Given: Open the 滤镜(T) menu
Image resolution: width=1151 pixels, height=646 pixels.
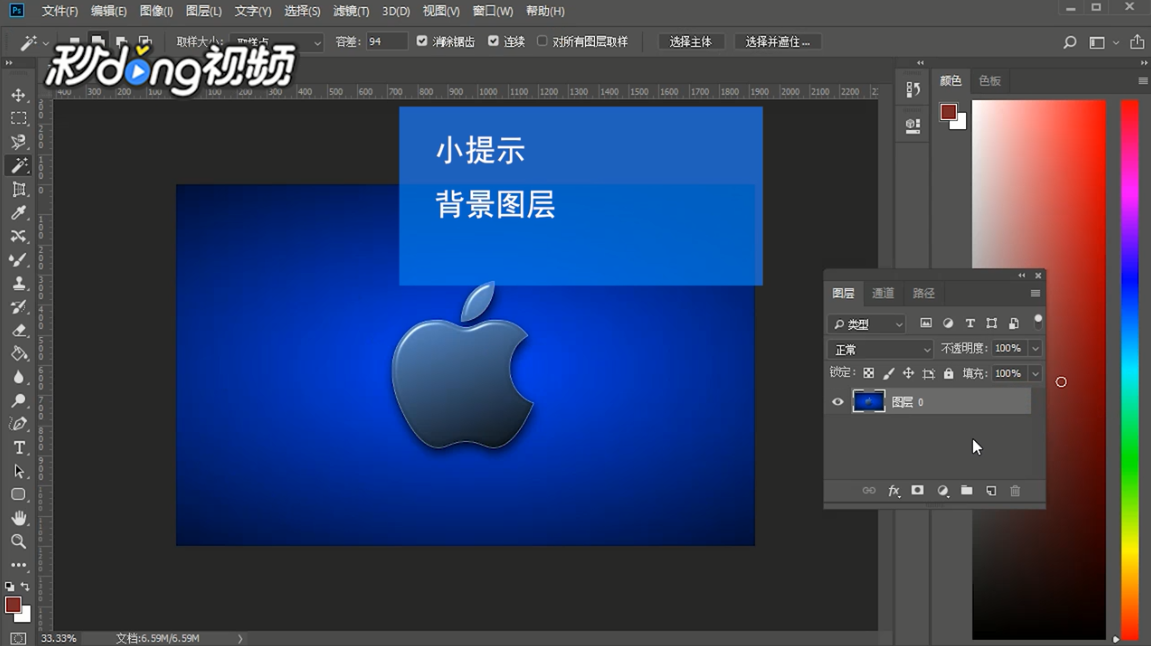Looking at the screenshot, I should 351,11.
